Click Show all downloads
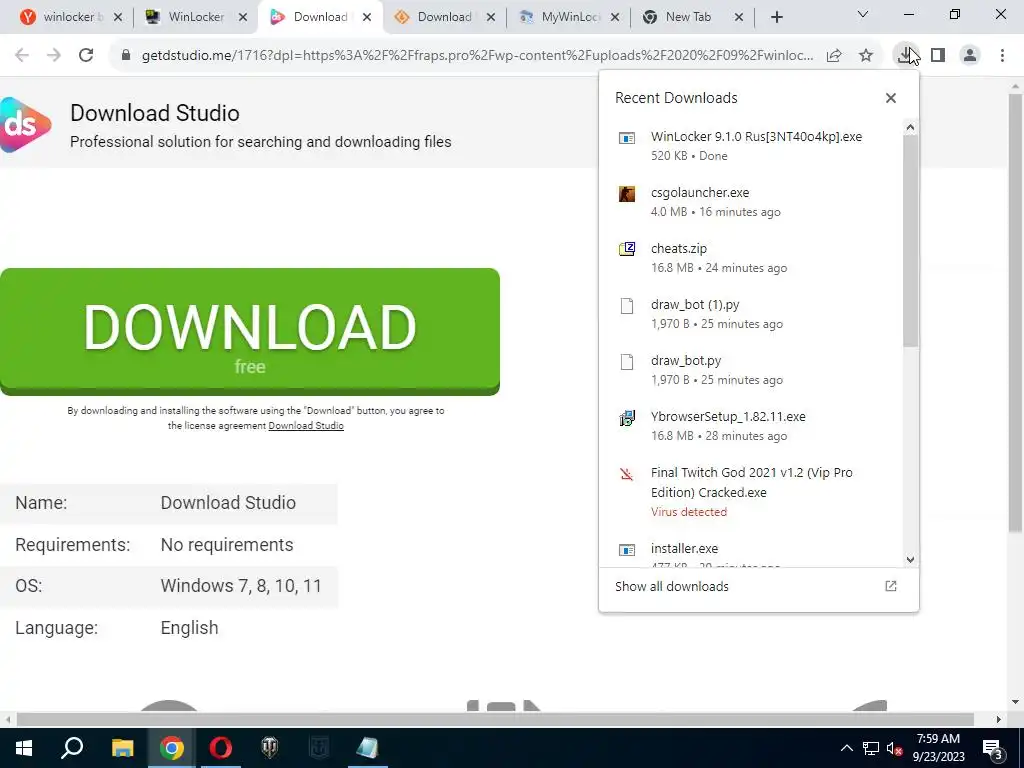1024x768 pixels. 671,586
